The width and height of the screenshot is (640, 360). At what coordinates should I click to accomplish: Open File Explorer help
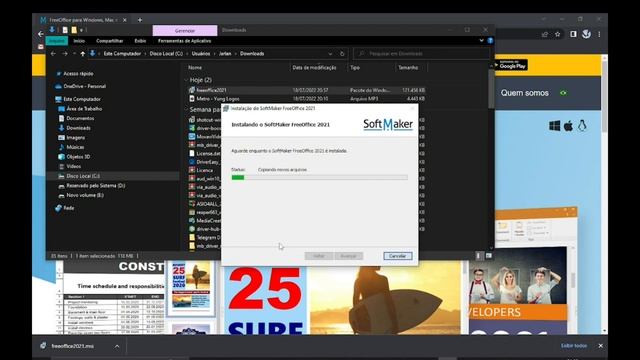(x=490, y=40)
